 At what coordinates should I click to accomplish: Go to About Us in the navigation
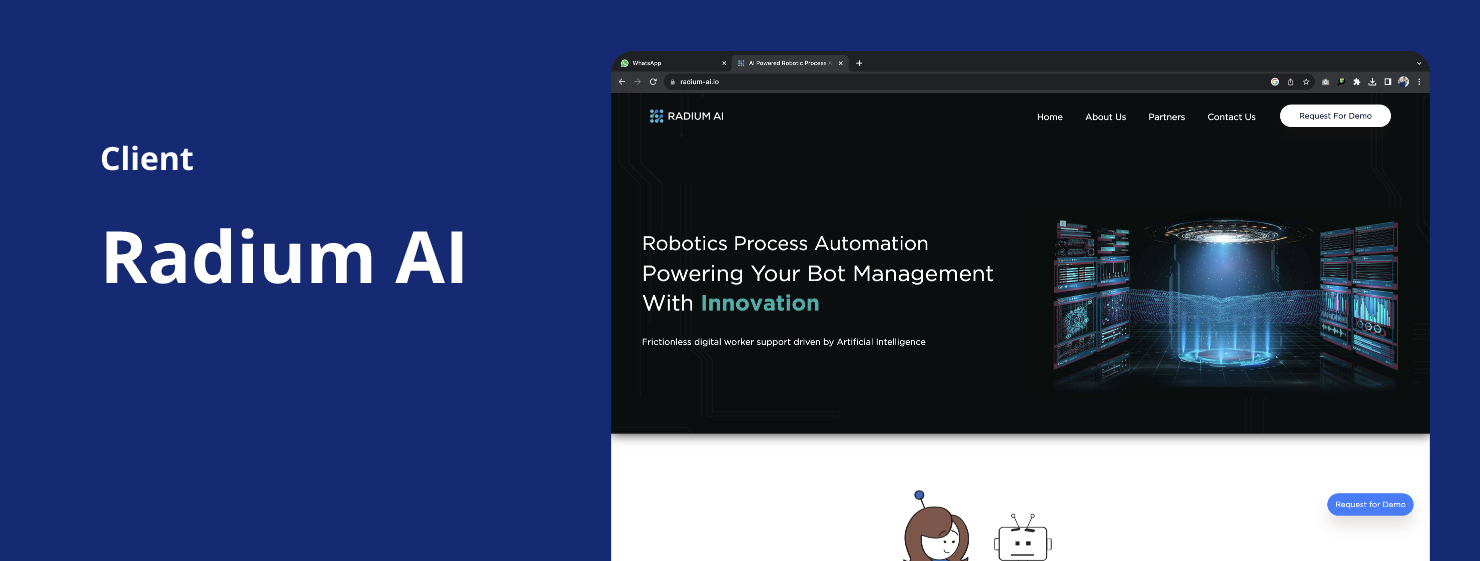tap(1105, 117)
